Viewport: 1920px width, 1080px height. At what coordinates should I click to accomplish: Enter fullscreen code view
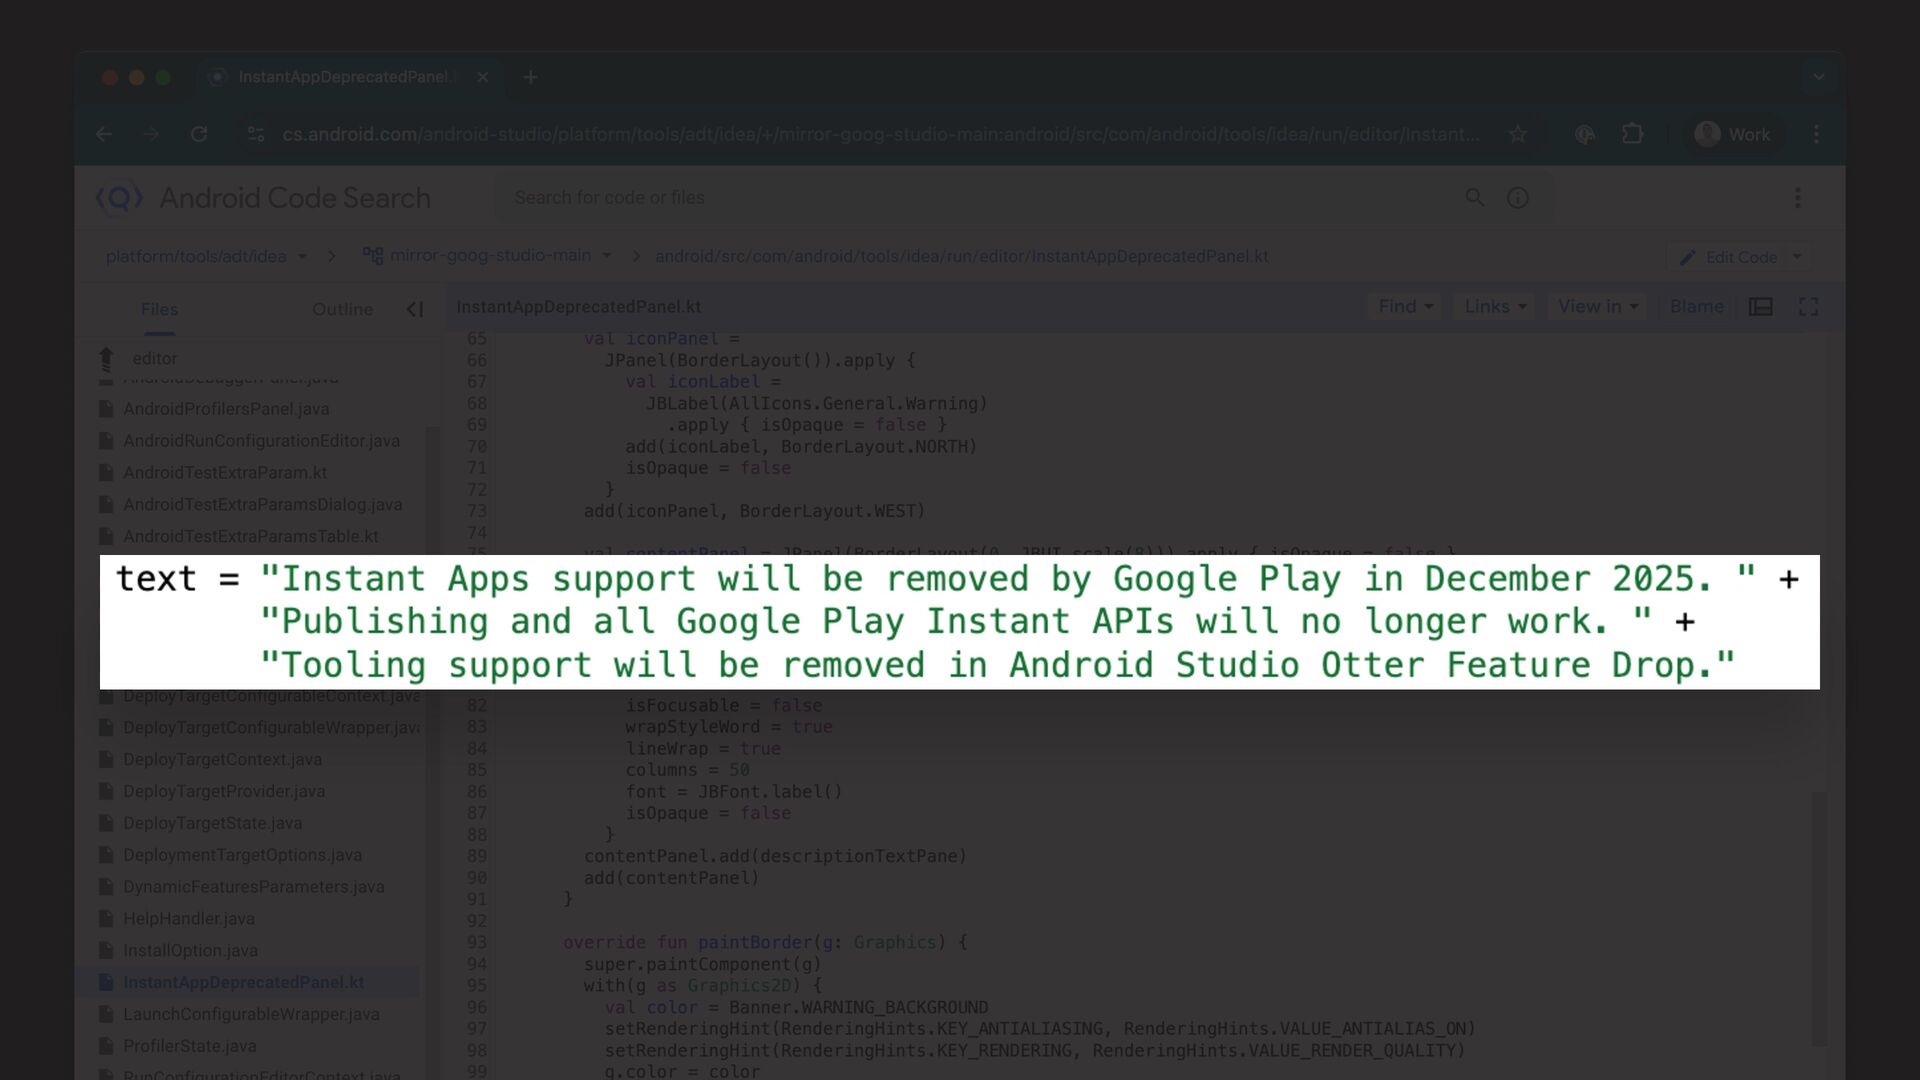point(1808,307)
